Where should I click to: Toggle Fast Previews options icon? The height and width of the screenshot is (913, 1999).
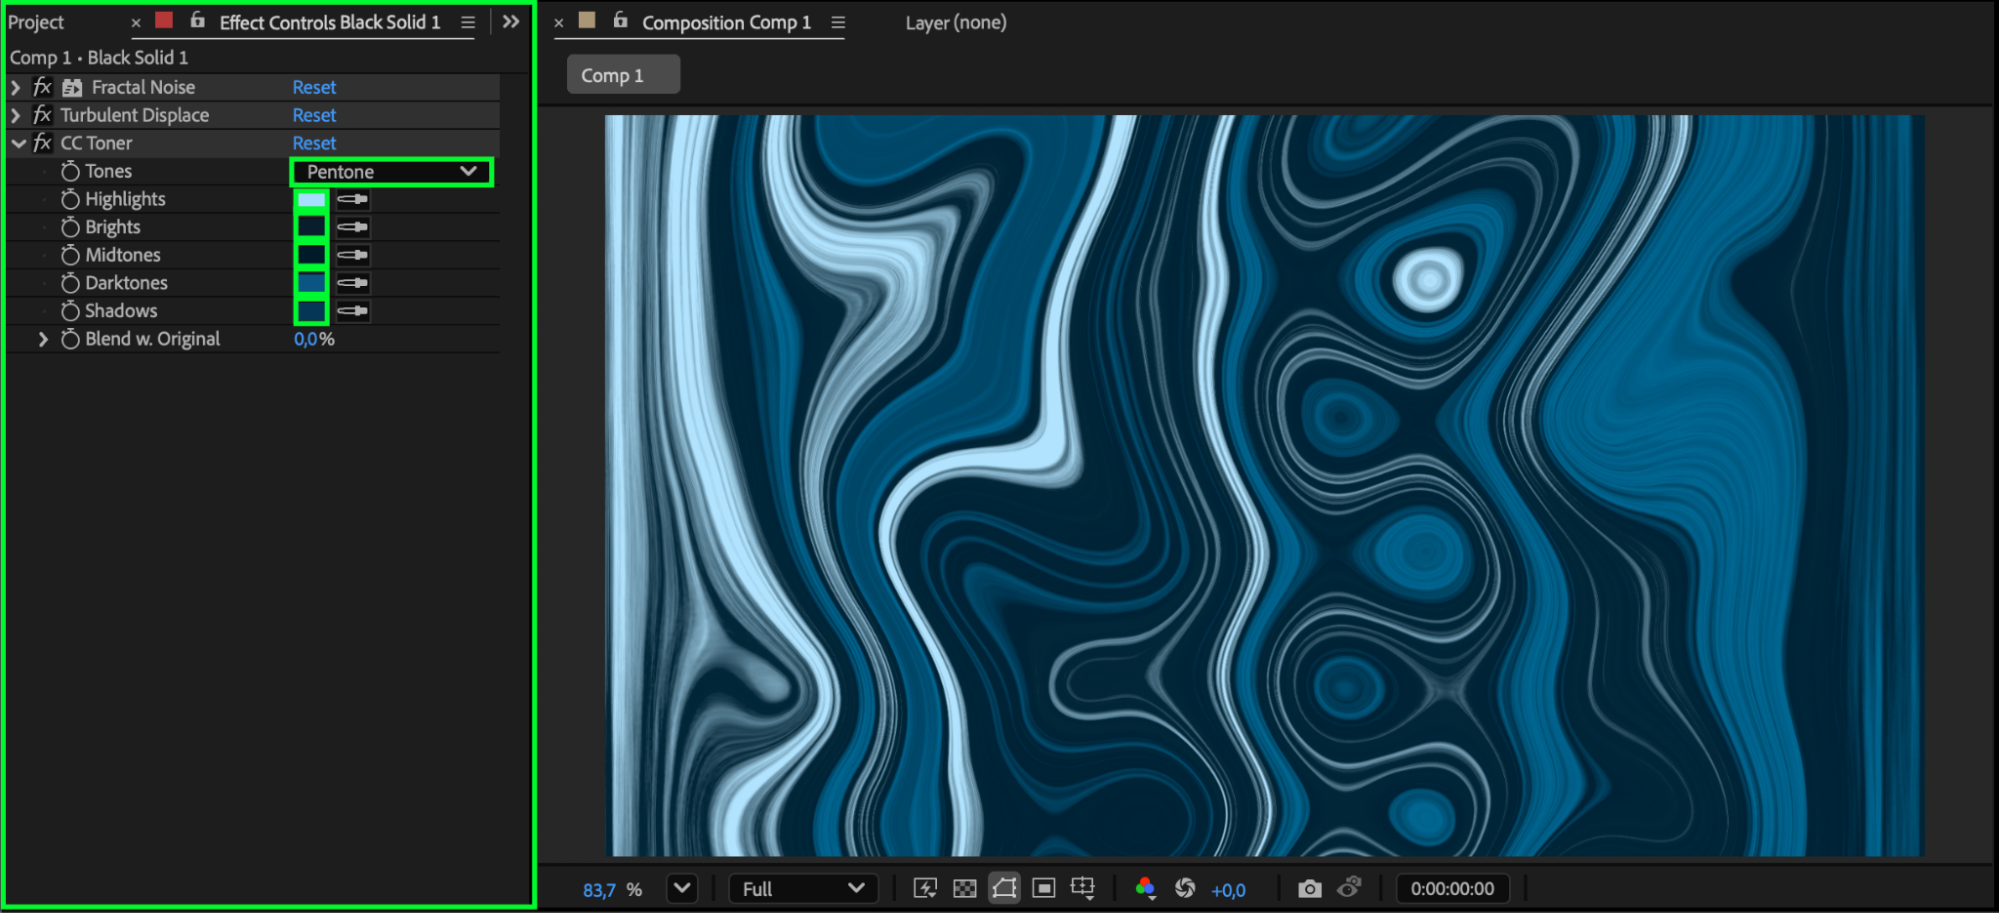point(925,888)
